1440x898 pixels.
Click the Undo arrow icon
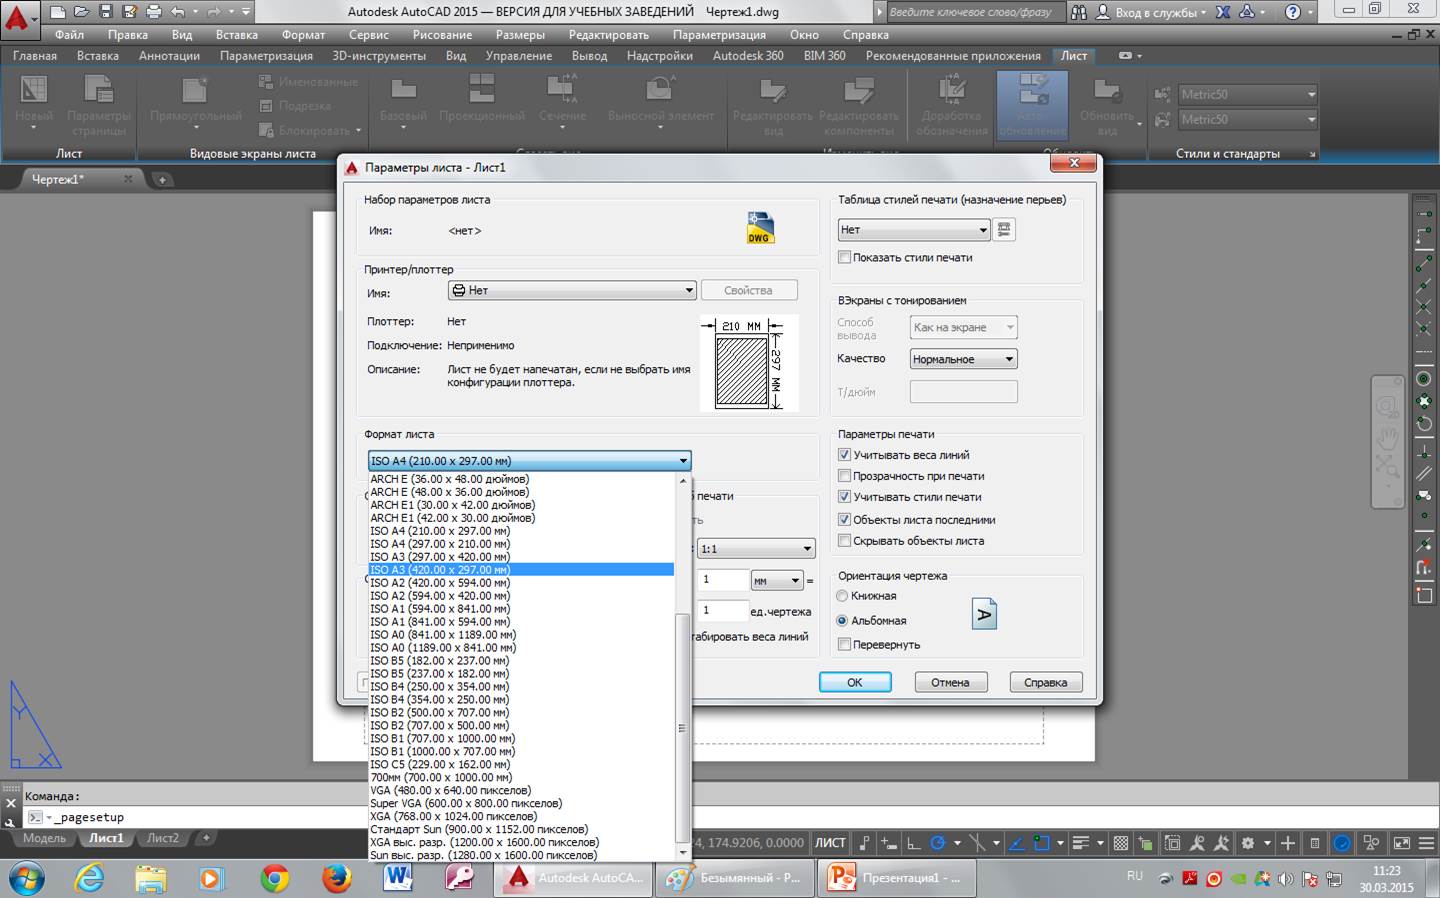click(x=178, y=12)
